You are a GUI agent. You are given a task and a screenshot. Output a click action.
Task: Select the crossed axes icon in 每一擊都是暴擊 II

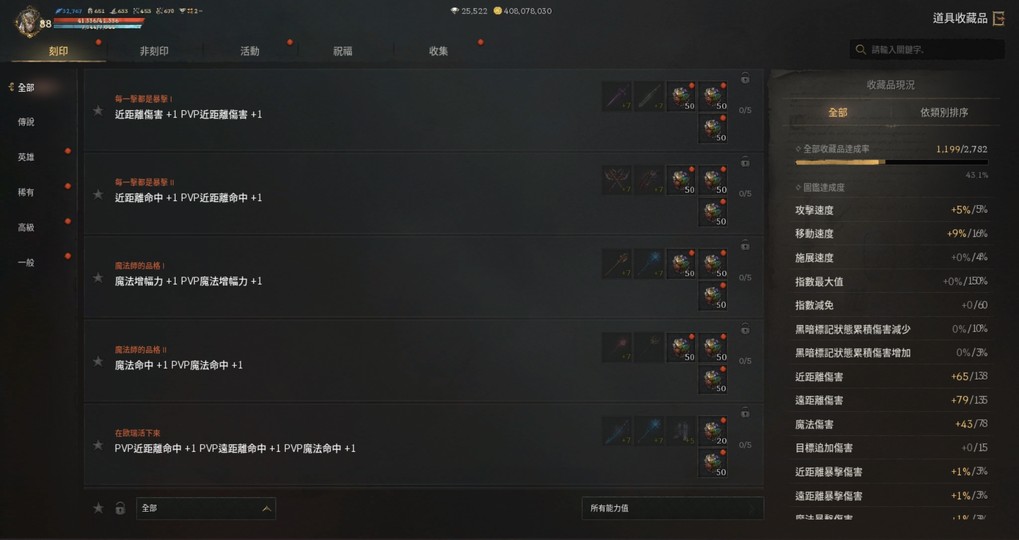click(x=617, y=180)
